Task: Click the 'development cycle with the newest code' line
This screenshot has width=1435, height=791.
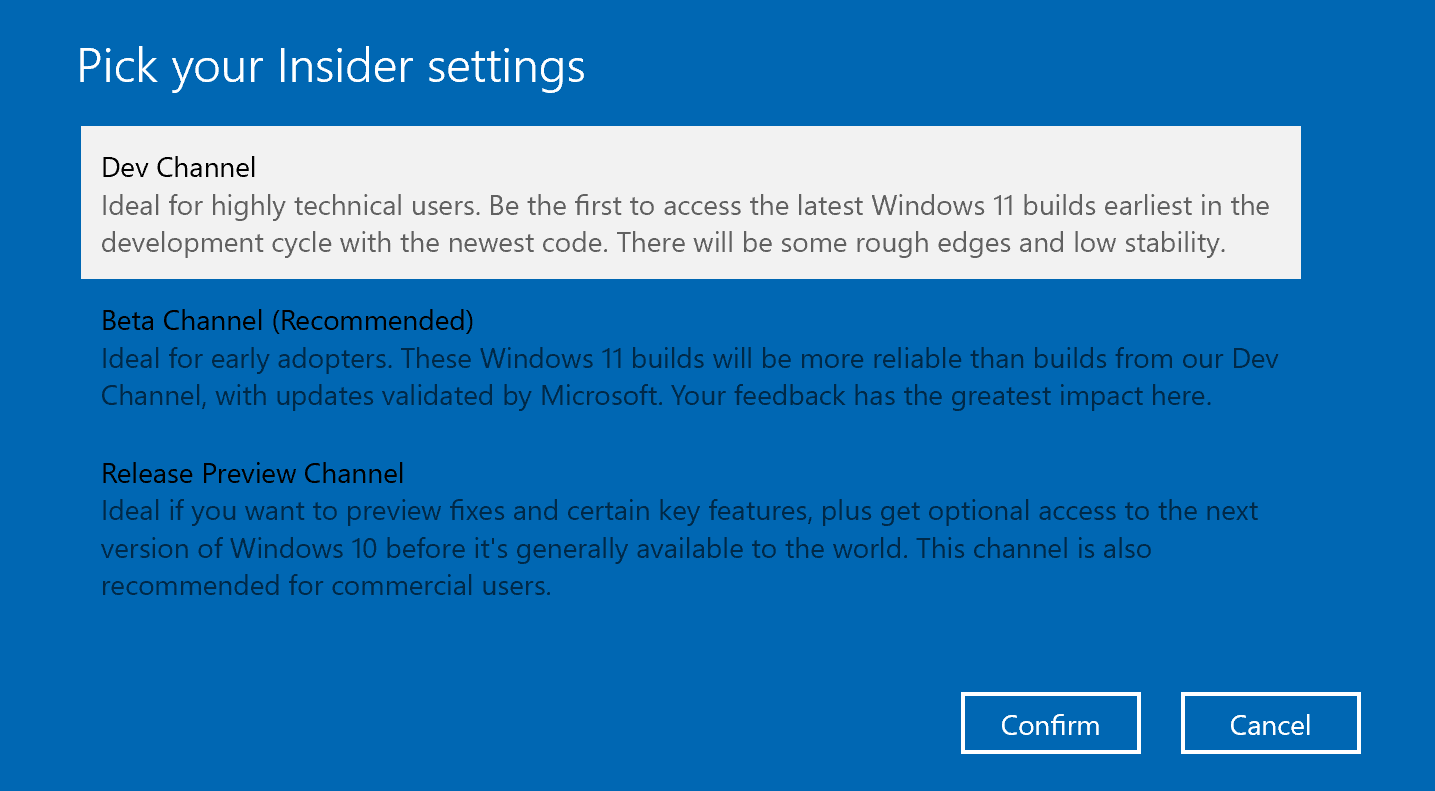Action: (x=663, y=244)
